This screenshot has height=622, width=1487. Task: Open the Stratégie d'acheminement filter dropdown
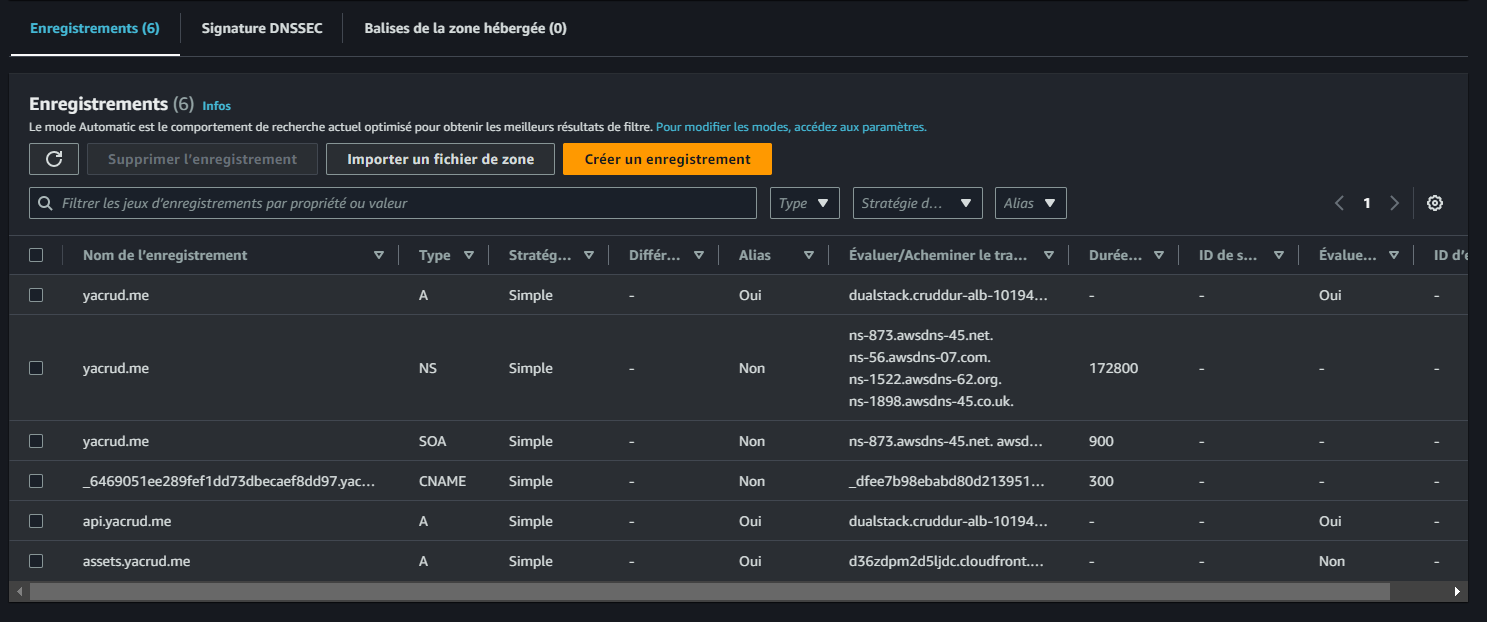(x=917, y=203)
